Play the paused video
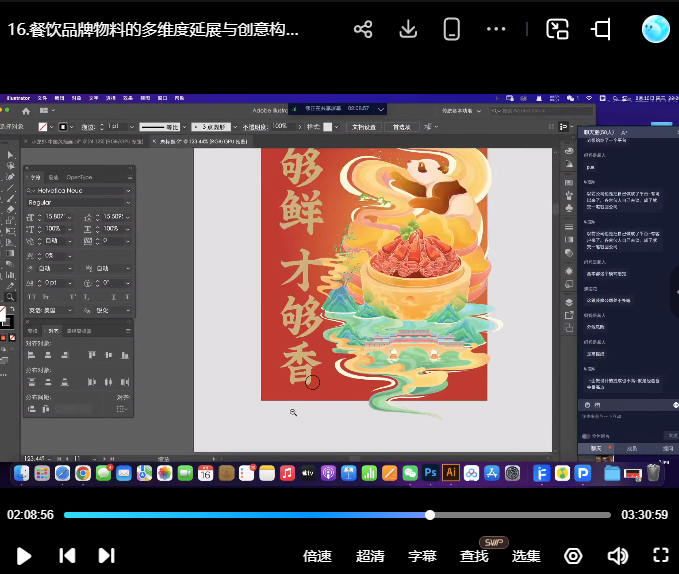This screenshot has width=679, height=574. 25,555
